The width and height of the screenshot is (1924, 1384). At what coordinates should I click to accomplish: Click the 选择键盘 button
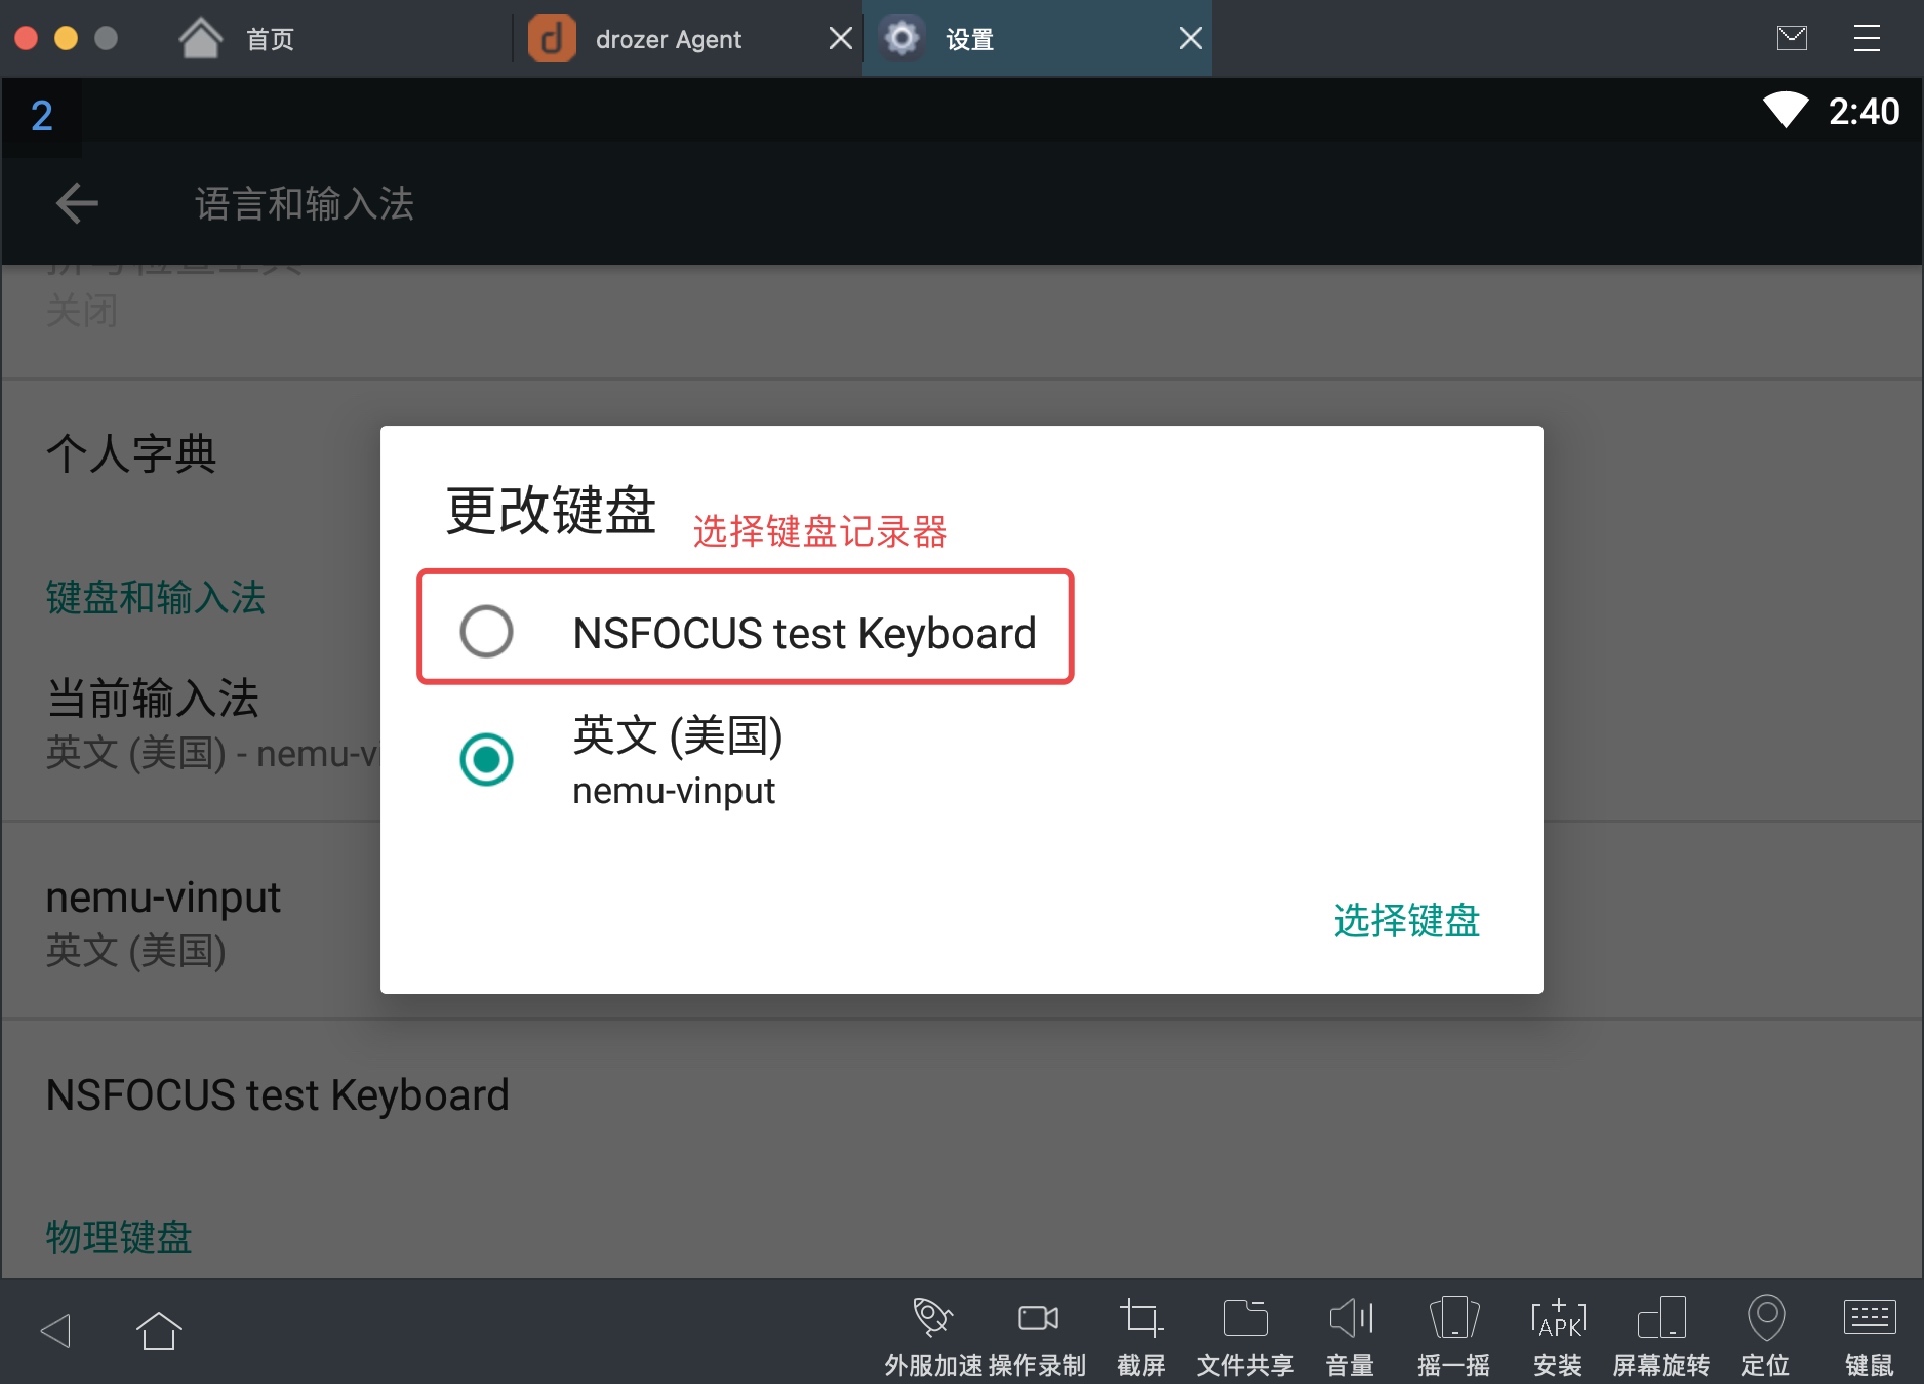coord(1406,920)
